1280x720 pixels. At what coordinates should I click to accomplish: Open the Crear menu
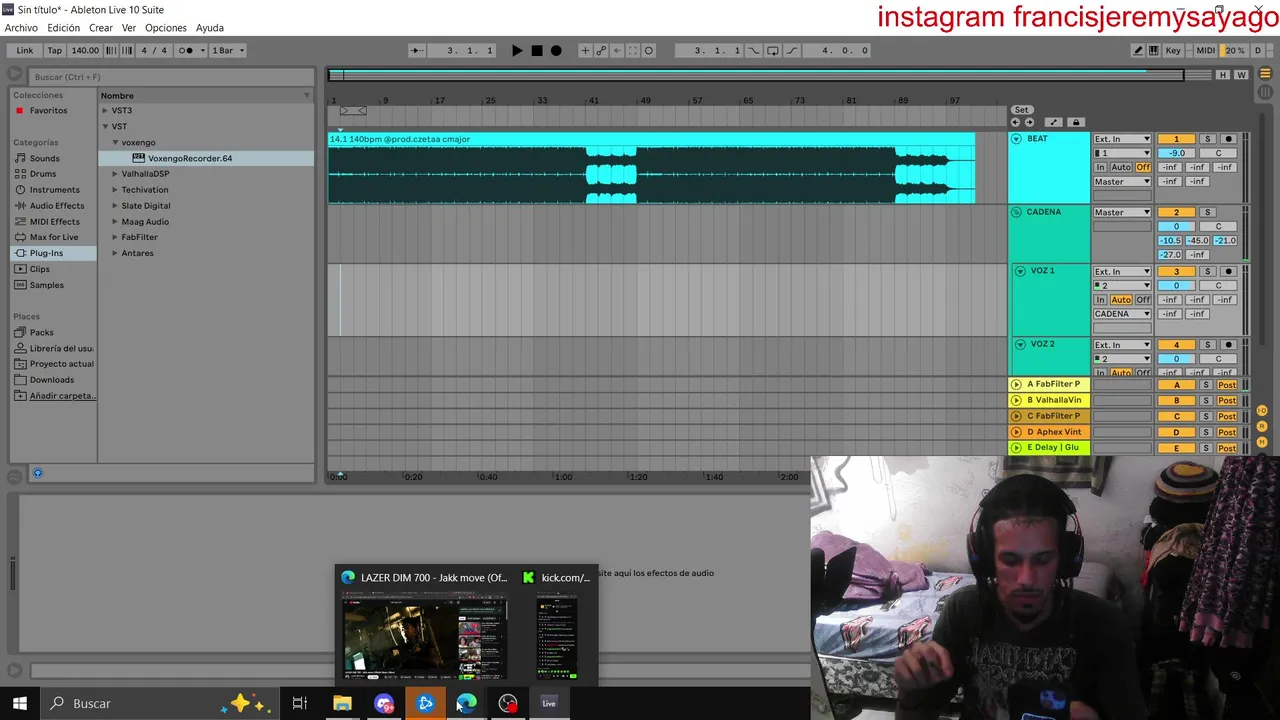pyautogui.click(x=100, y=28)
